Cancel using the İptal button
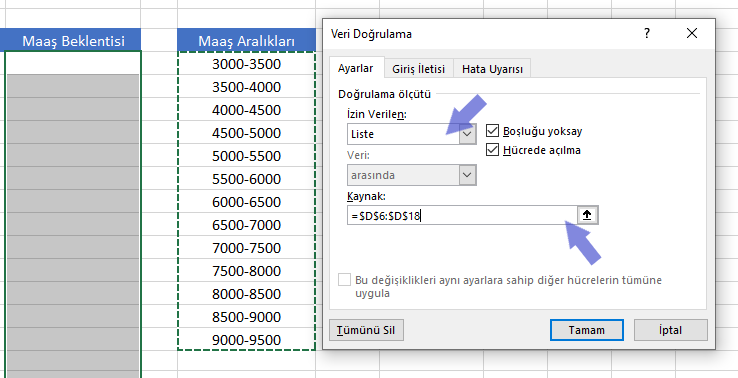 (671, 330)
